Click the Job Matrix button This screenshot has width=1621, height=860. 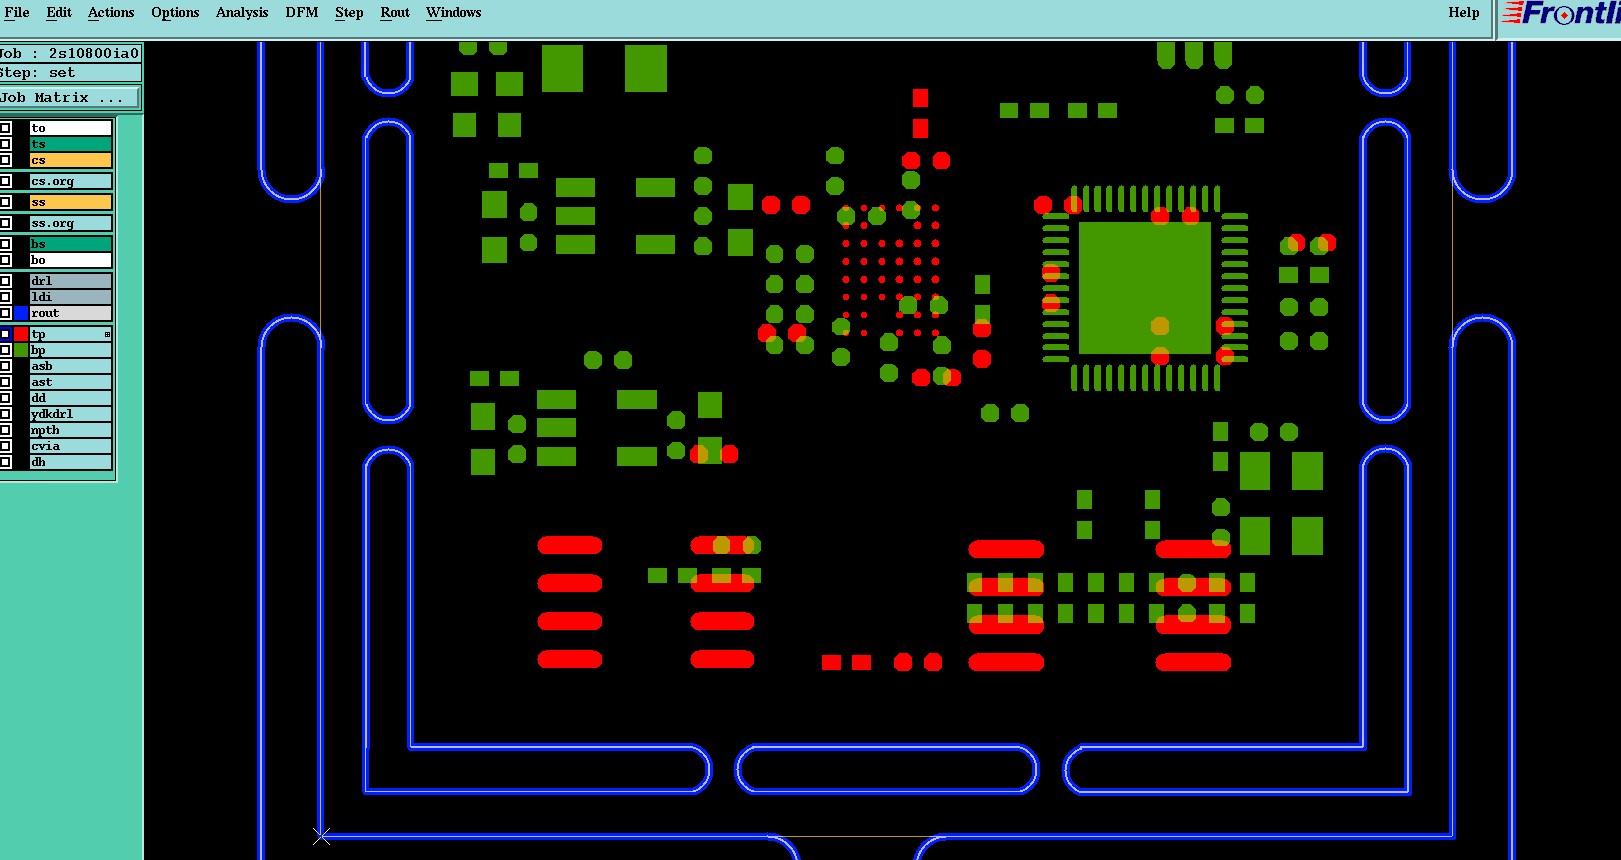(70, 97)
